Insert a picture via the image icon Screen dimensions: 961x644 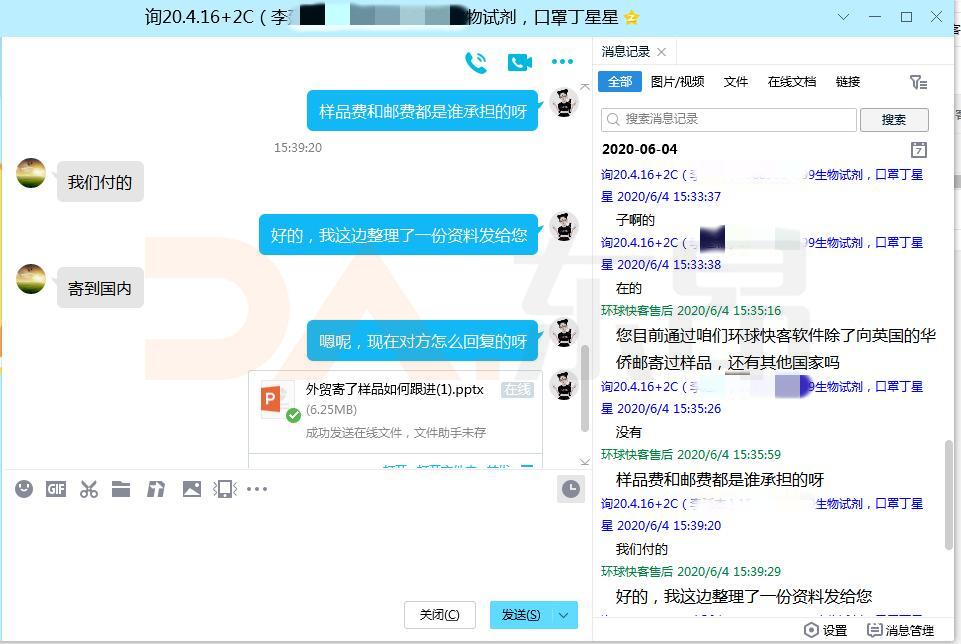(192, 489)
